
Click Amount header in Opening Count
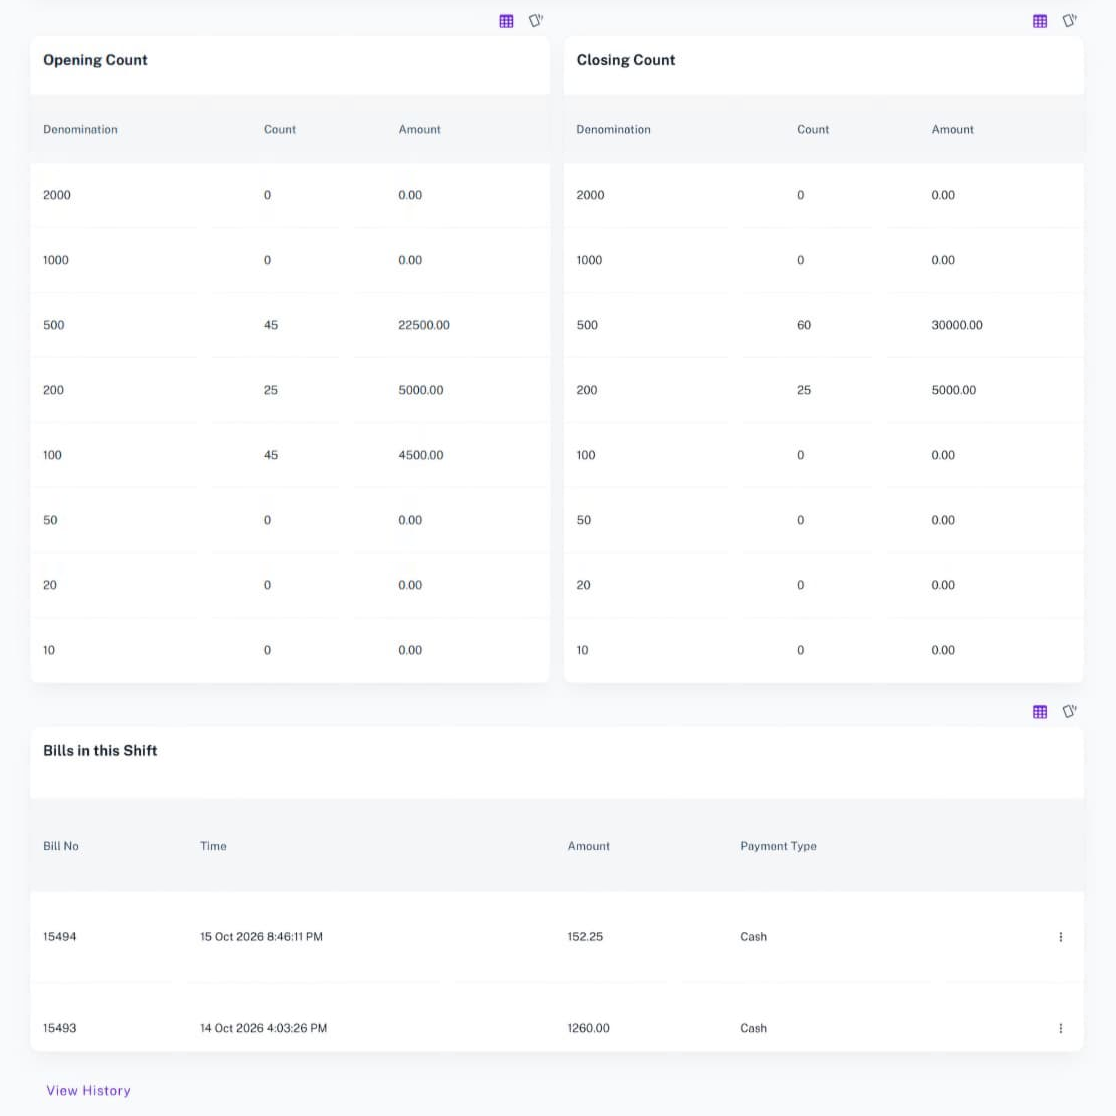(419, 130)
